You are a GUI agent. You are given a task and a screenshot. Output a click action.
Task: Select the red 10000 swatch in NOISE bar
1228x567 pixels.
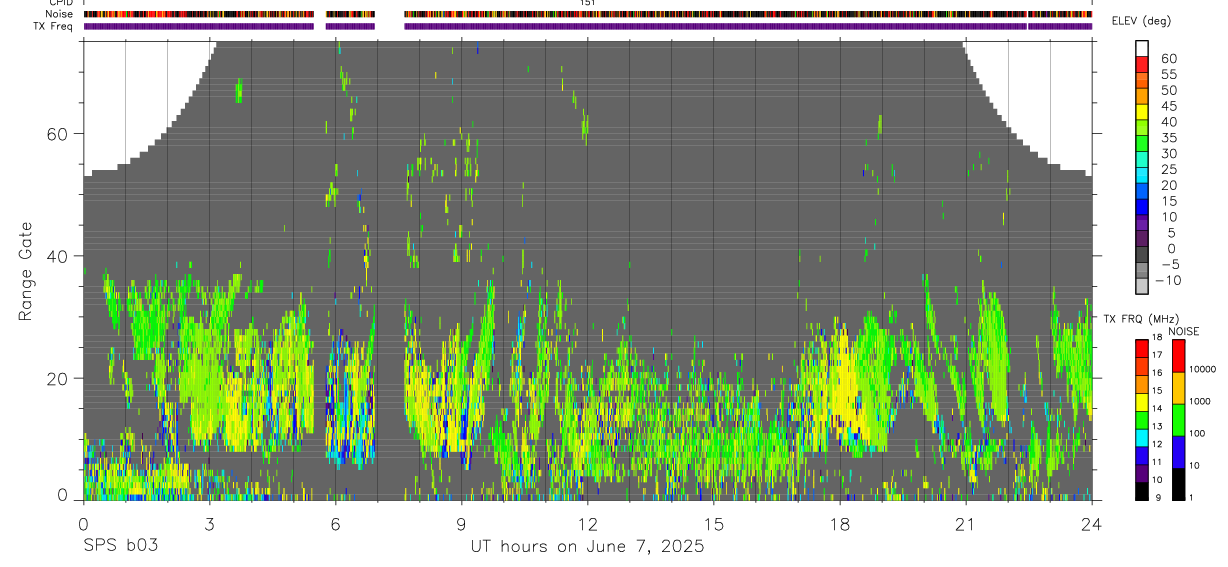tap(1179, 356)
